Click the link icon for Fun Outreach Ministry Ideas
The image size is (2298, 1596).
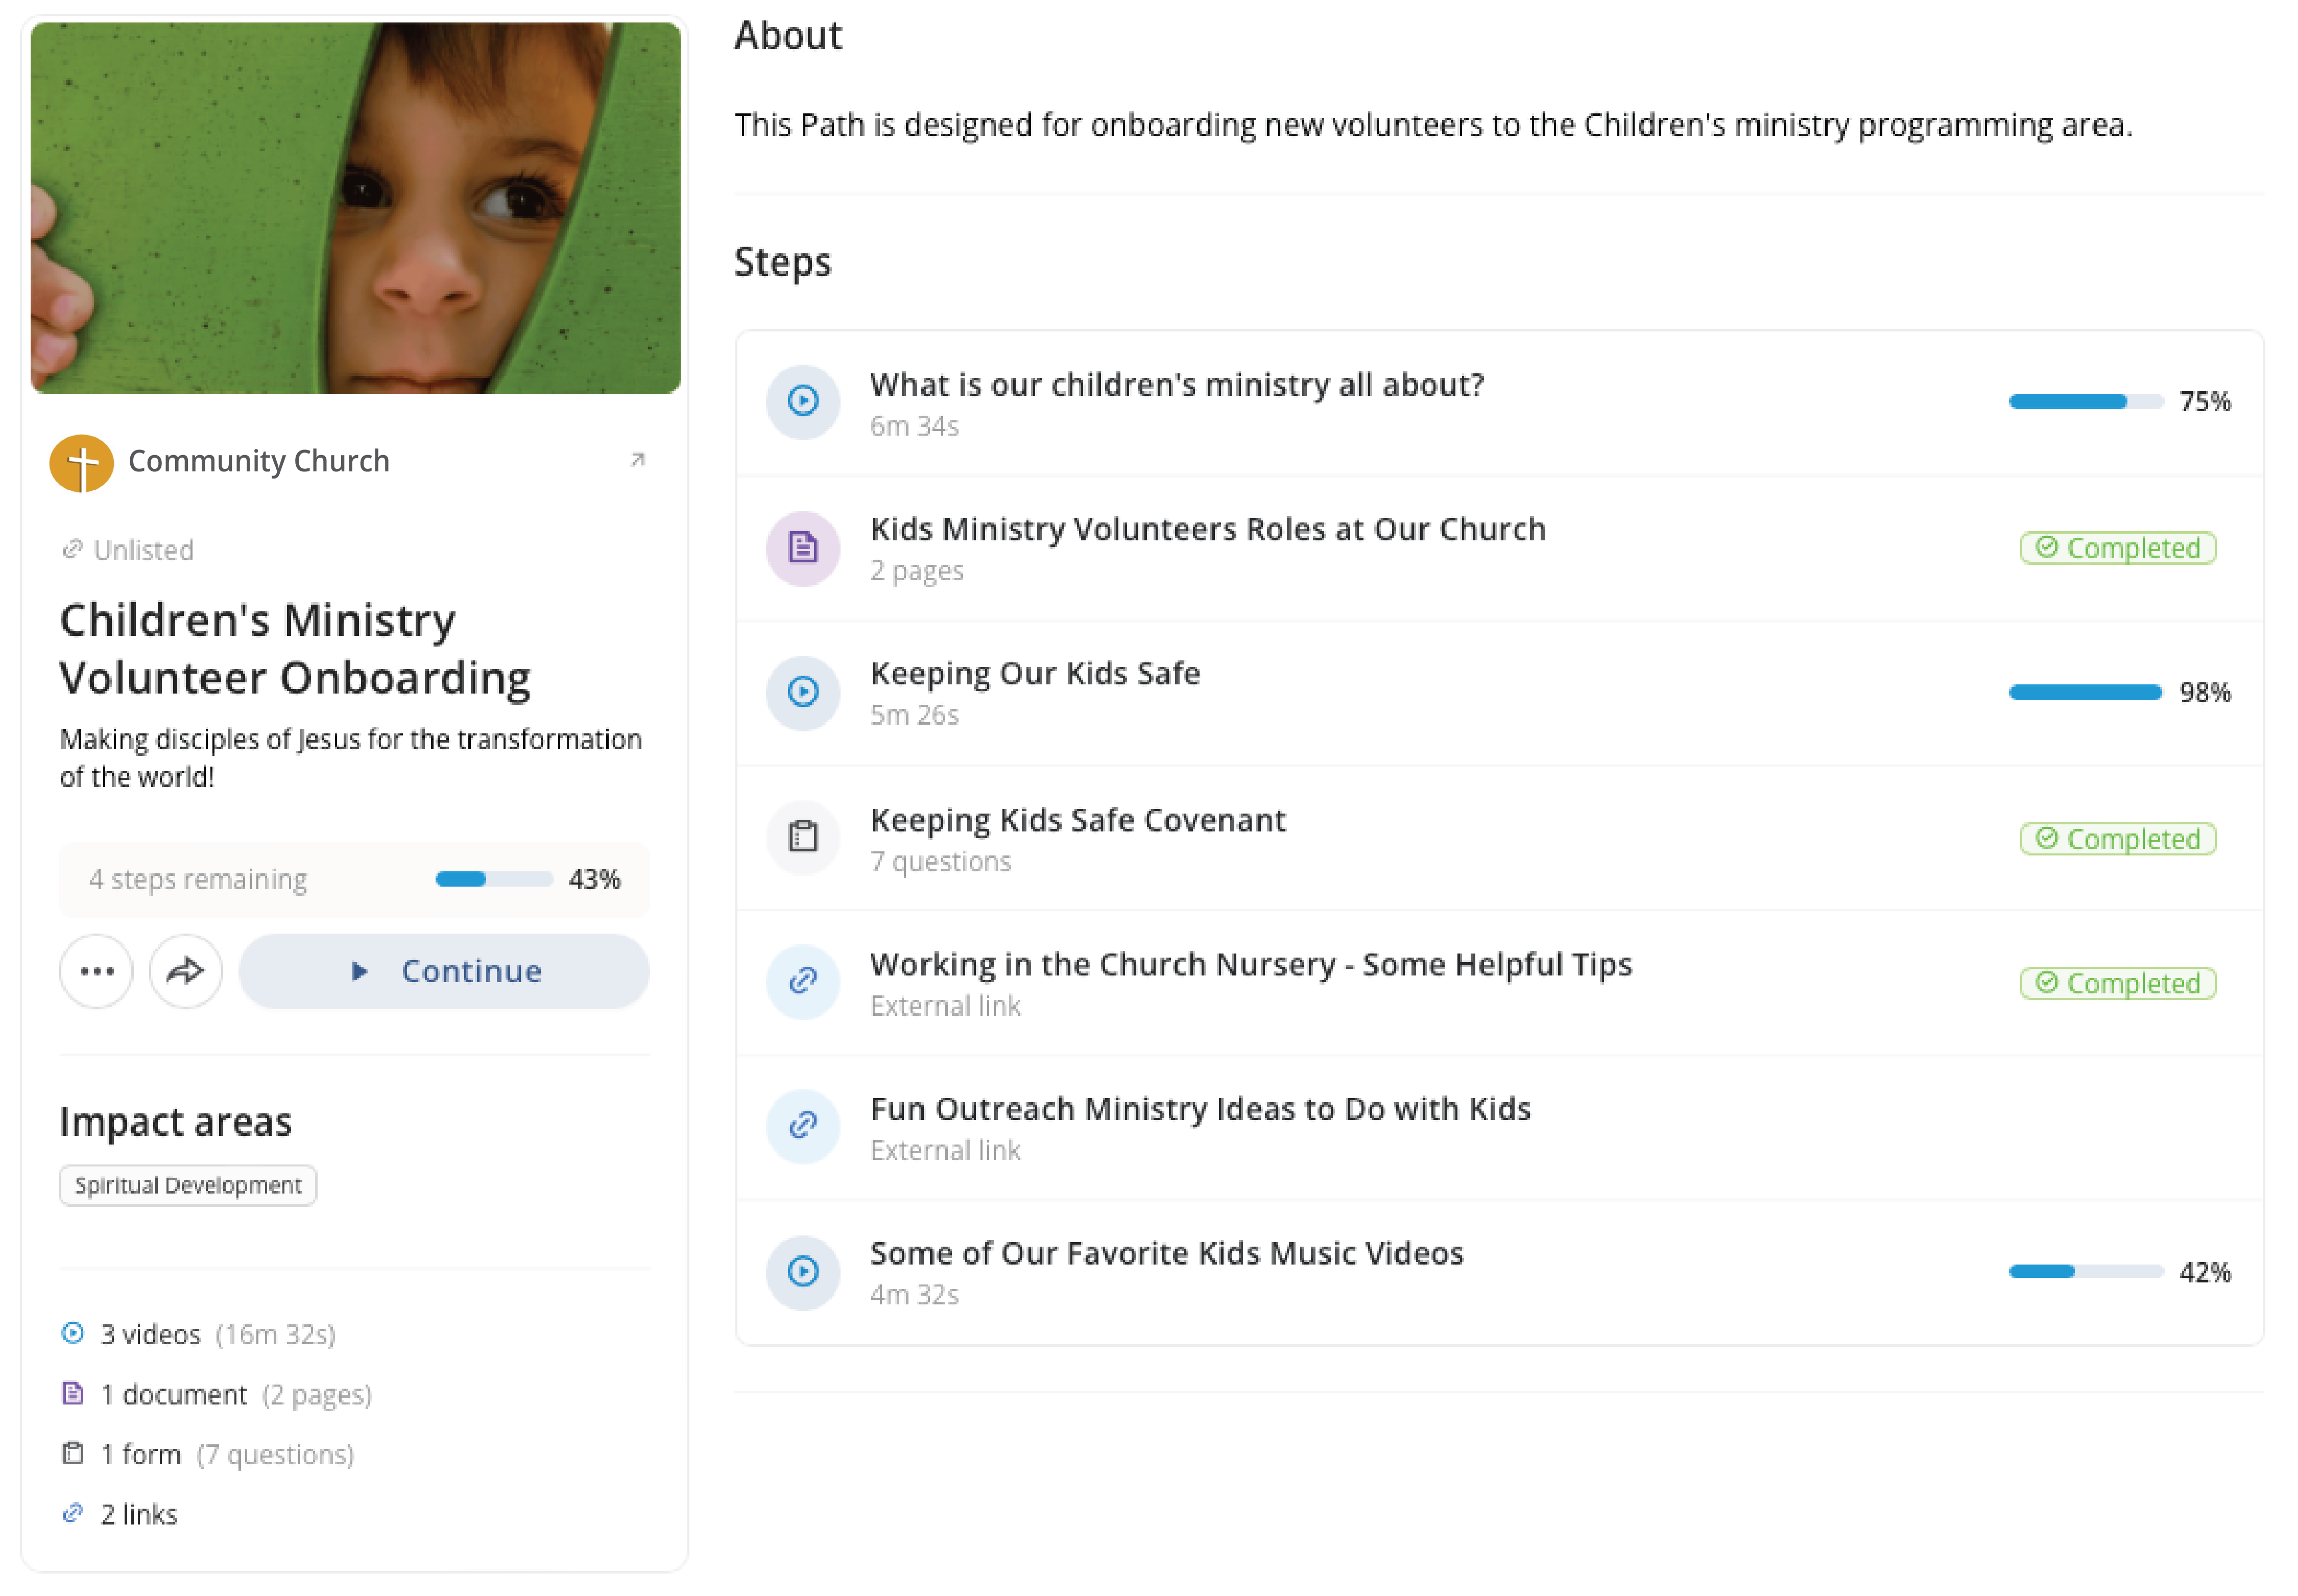[802, 1126]
